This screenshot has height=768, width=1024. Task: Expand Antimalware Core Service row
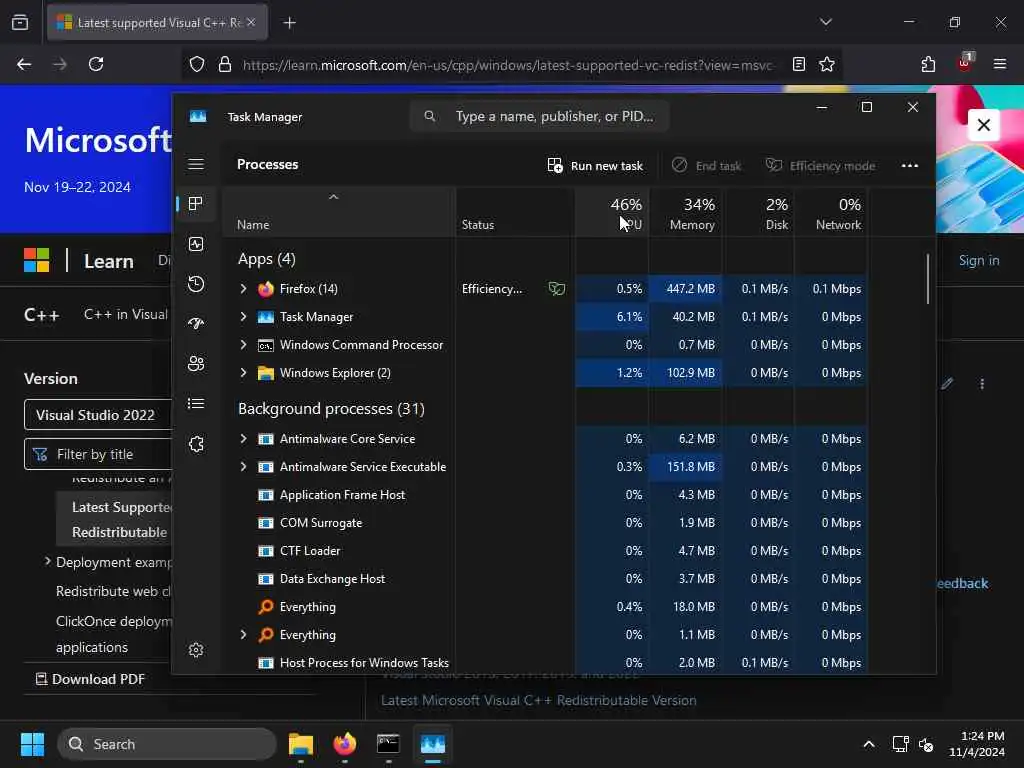point(243,439)
